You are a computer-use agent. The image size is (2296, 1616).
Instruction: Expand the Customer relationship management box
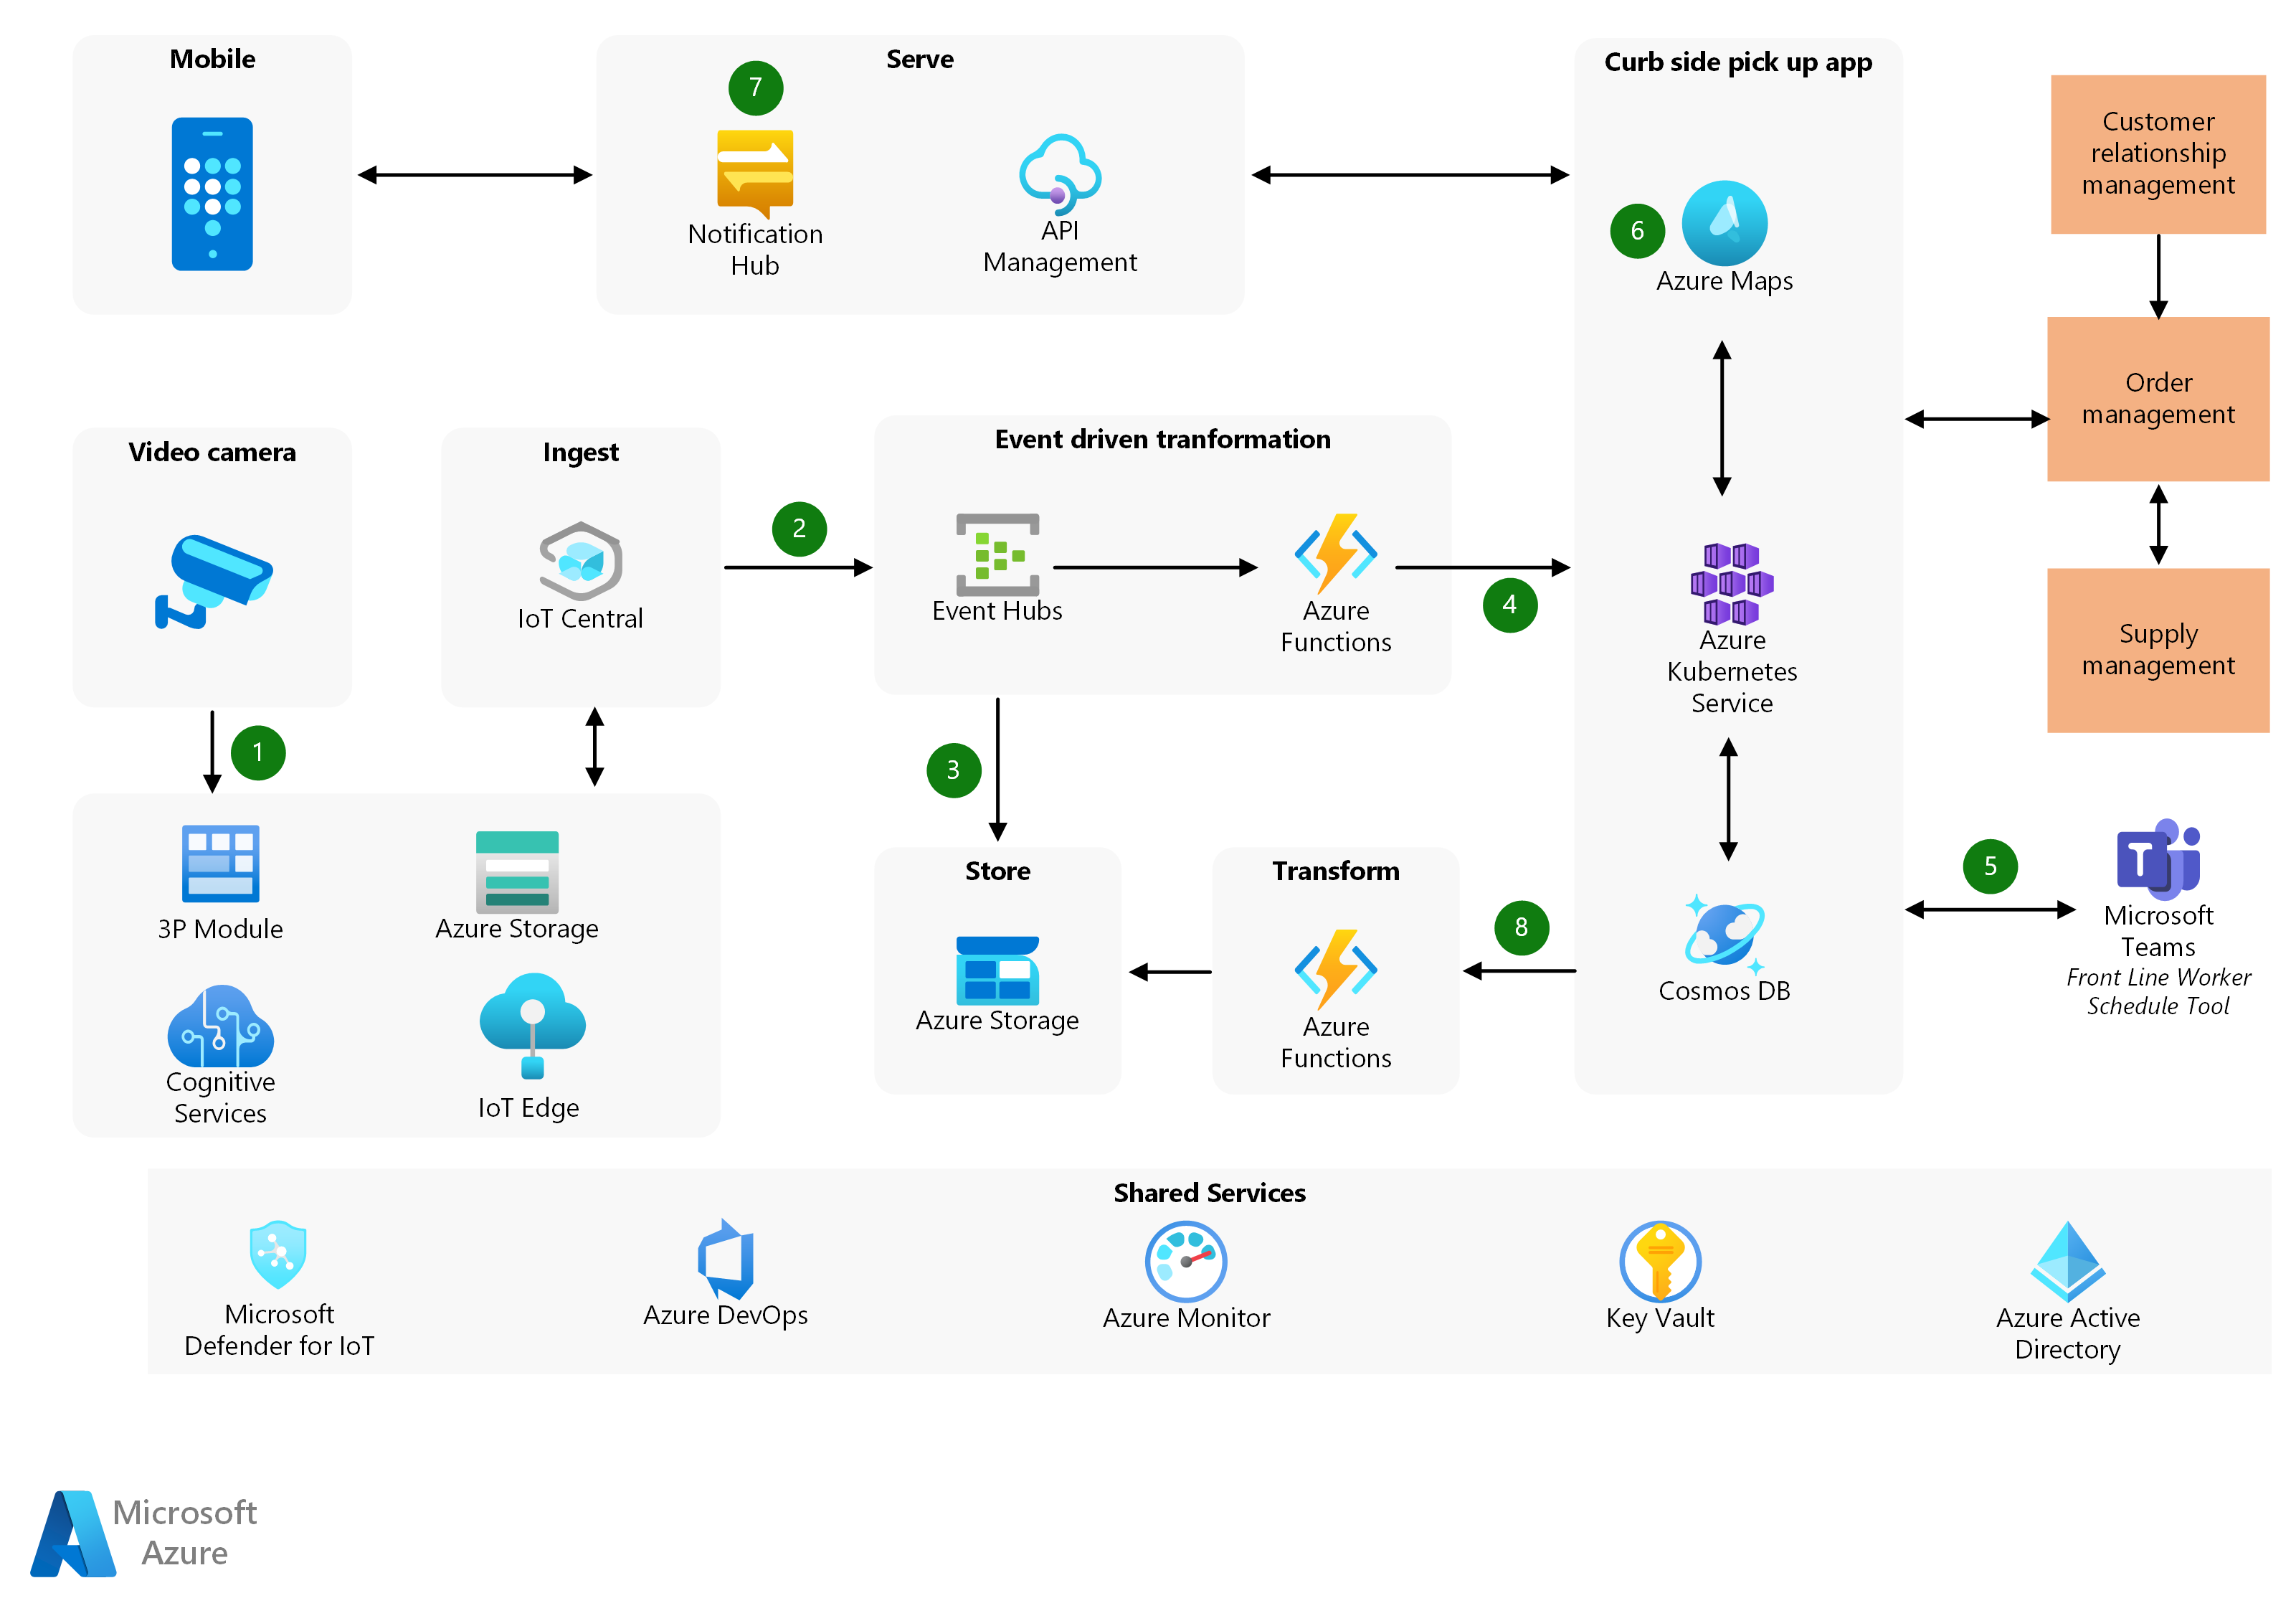2154,175
